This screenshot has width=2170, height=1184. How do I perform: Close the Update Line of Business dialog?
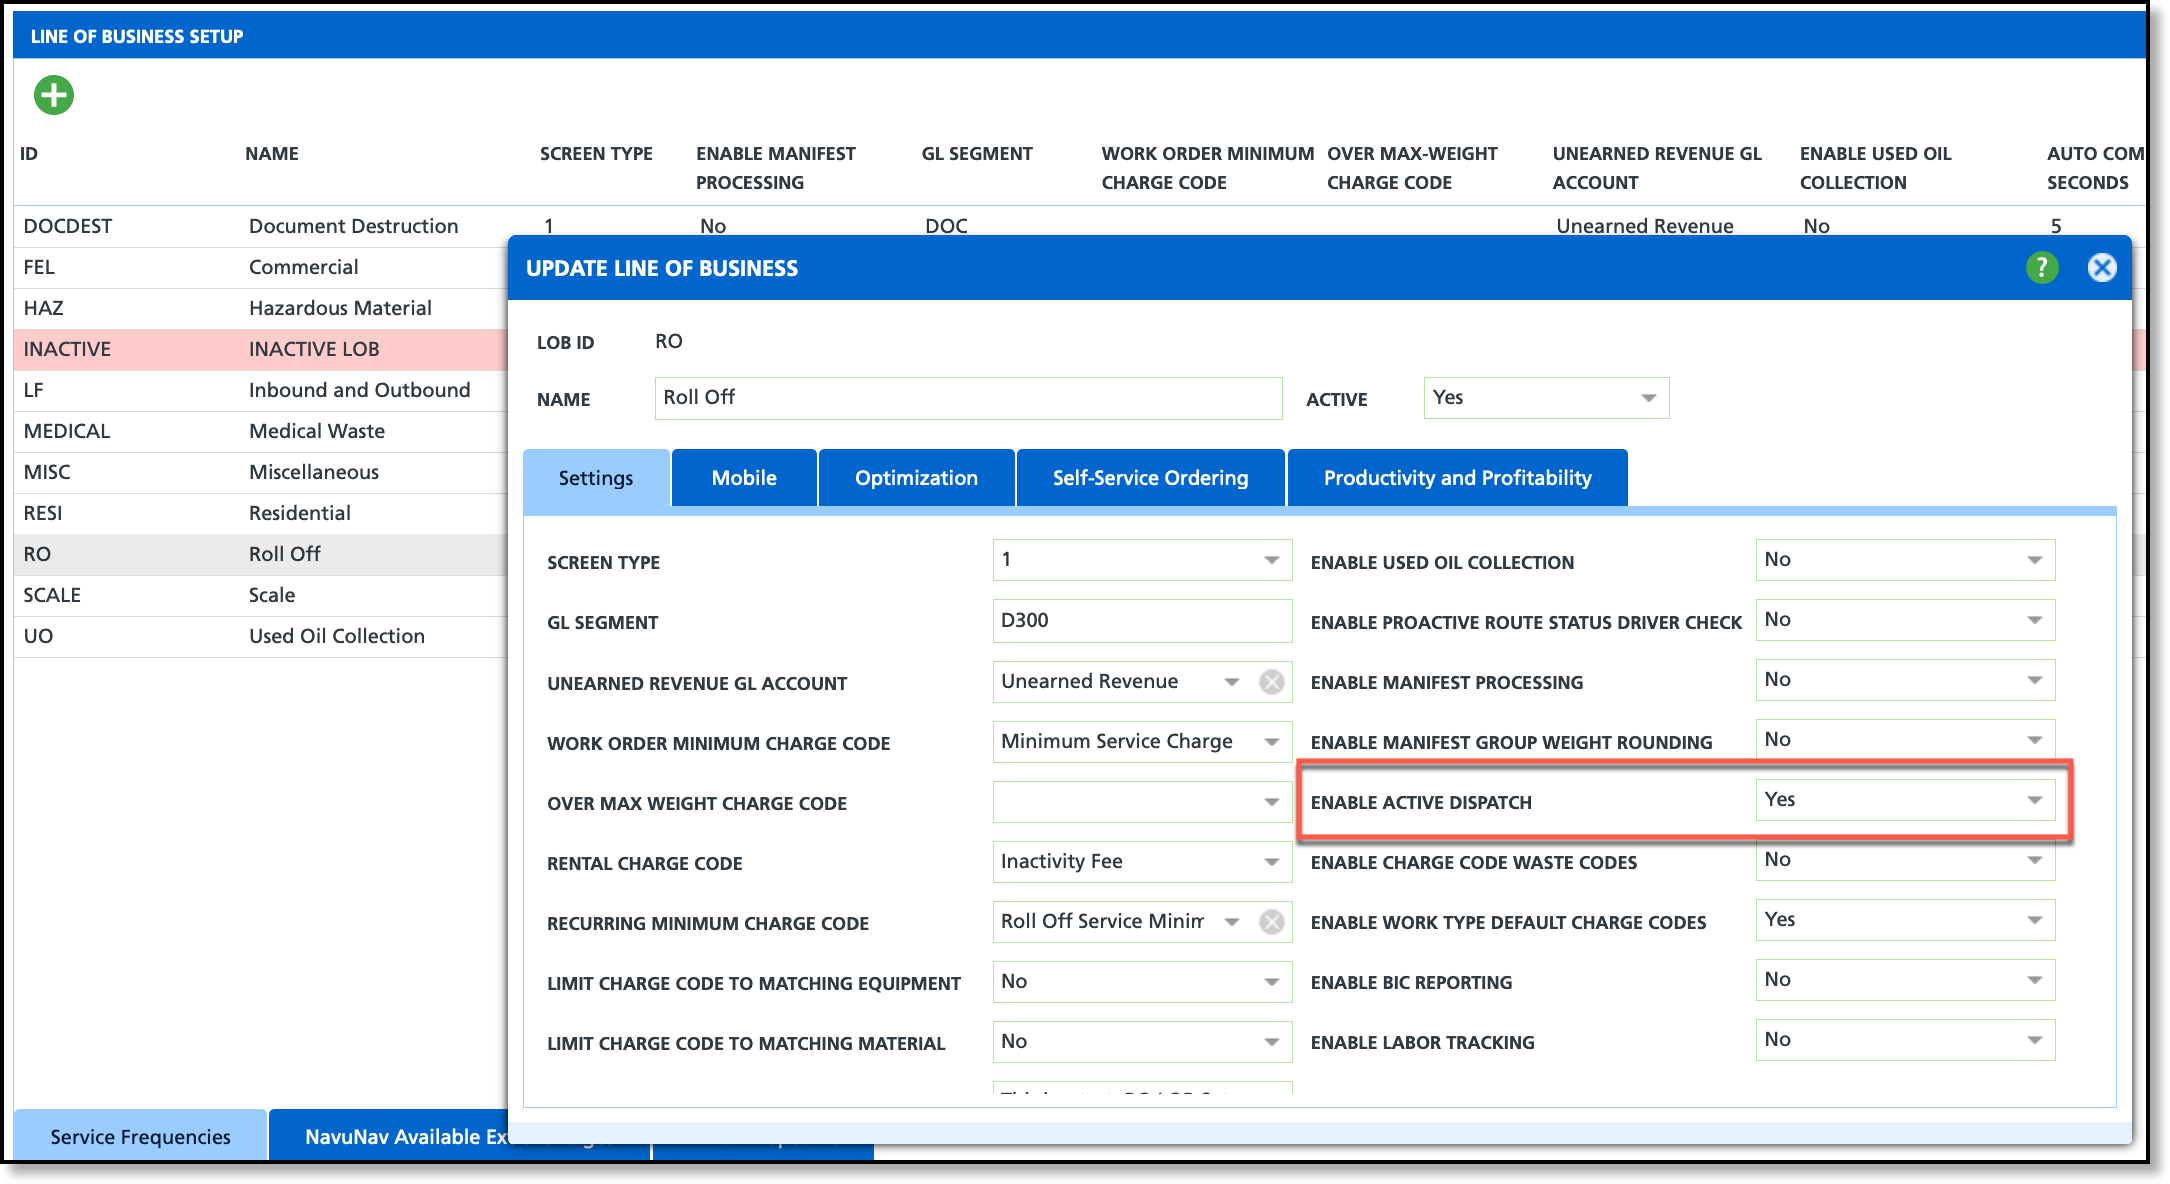2102,268
